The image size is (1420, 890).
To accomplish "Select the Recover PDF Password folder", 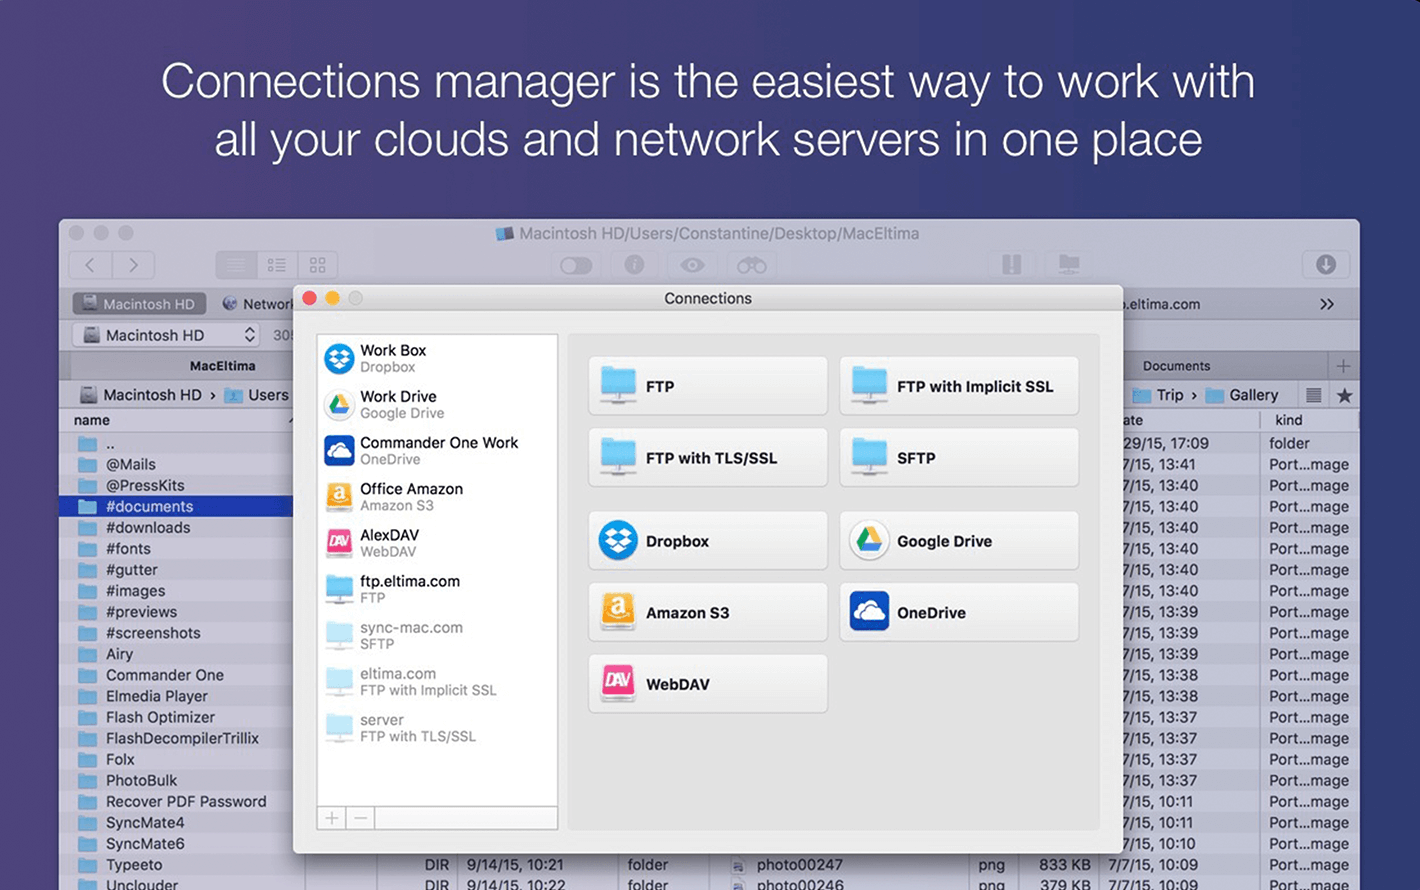I will point(176,801).
